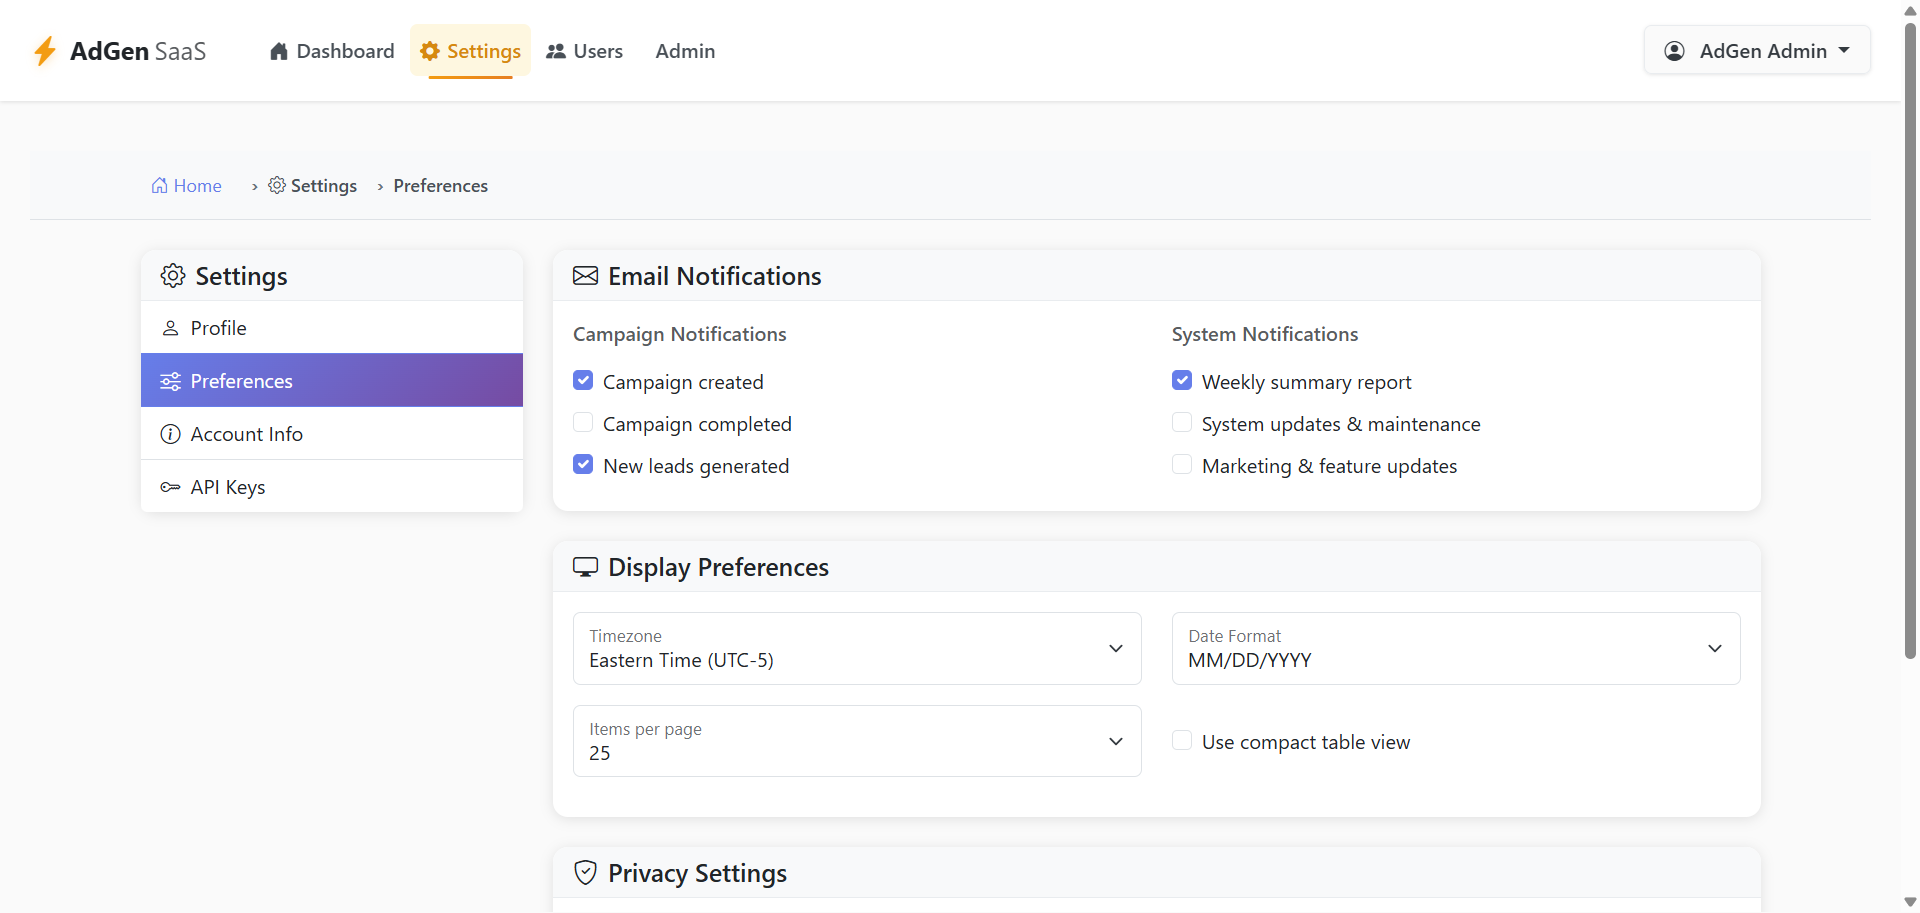
Task: Enable Use compact table view checkbox
Action: click(x=1182, y=740)
